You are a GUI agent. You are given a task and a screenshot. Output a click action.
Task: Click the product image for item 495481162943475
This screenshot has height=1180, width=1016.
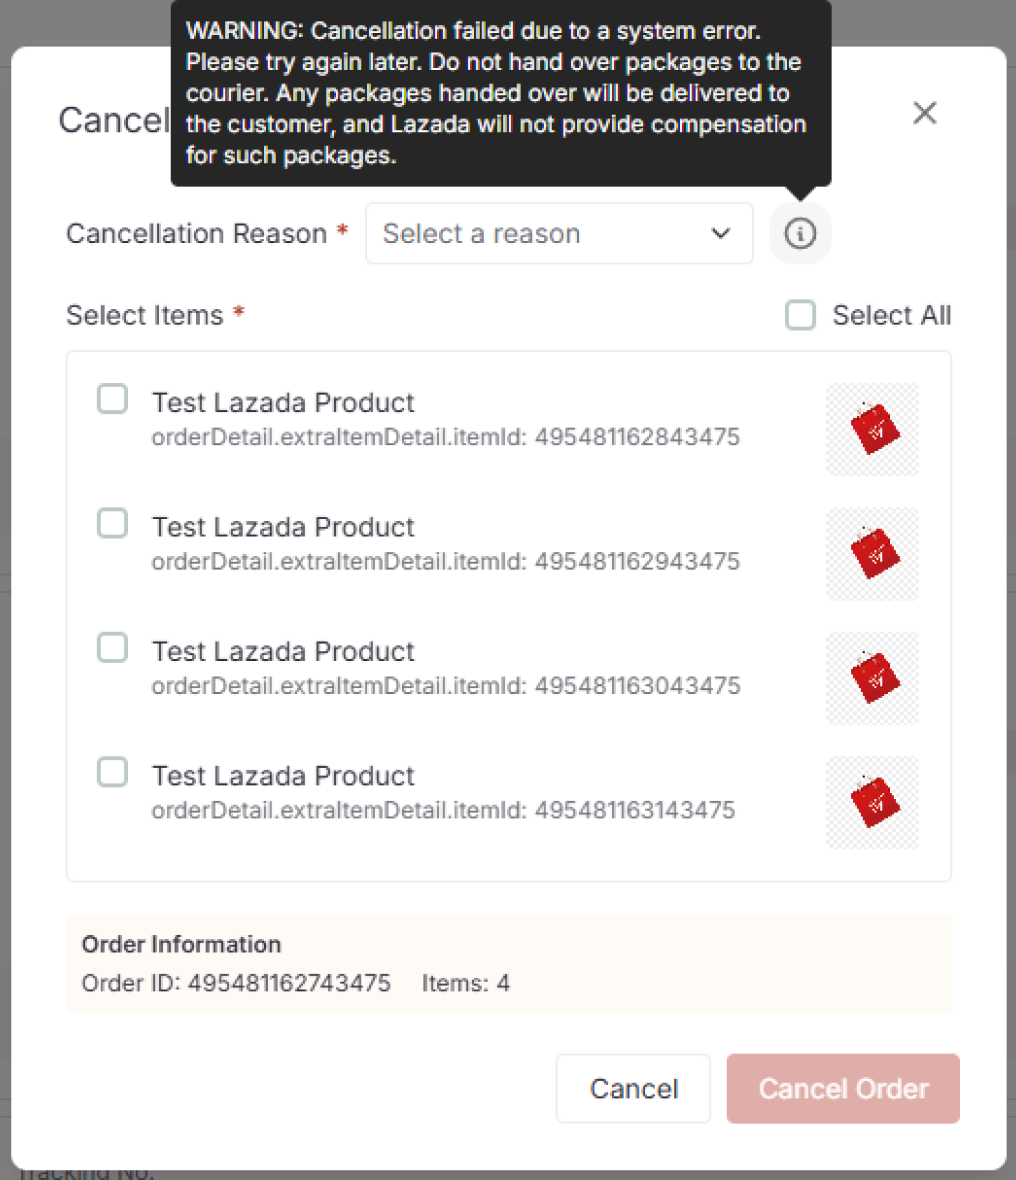click(871, 553)
